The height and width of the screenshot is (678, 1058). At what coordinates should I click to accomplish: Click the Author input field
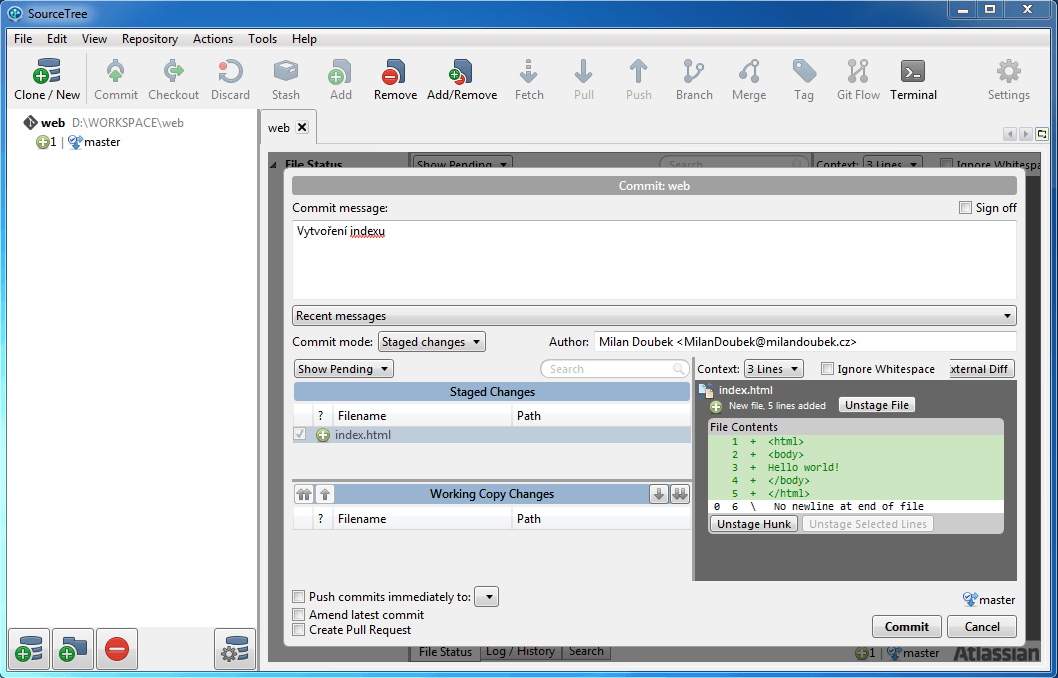[x=805, y=342]
